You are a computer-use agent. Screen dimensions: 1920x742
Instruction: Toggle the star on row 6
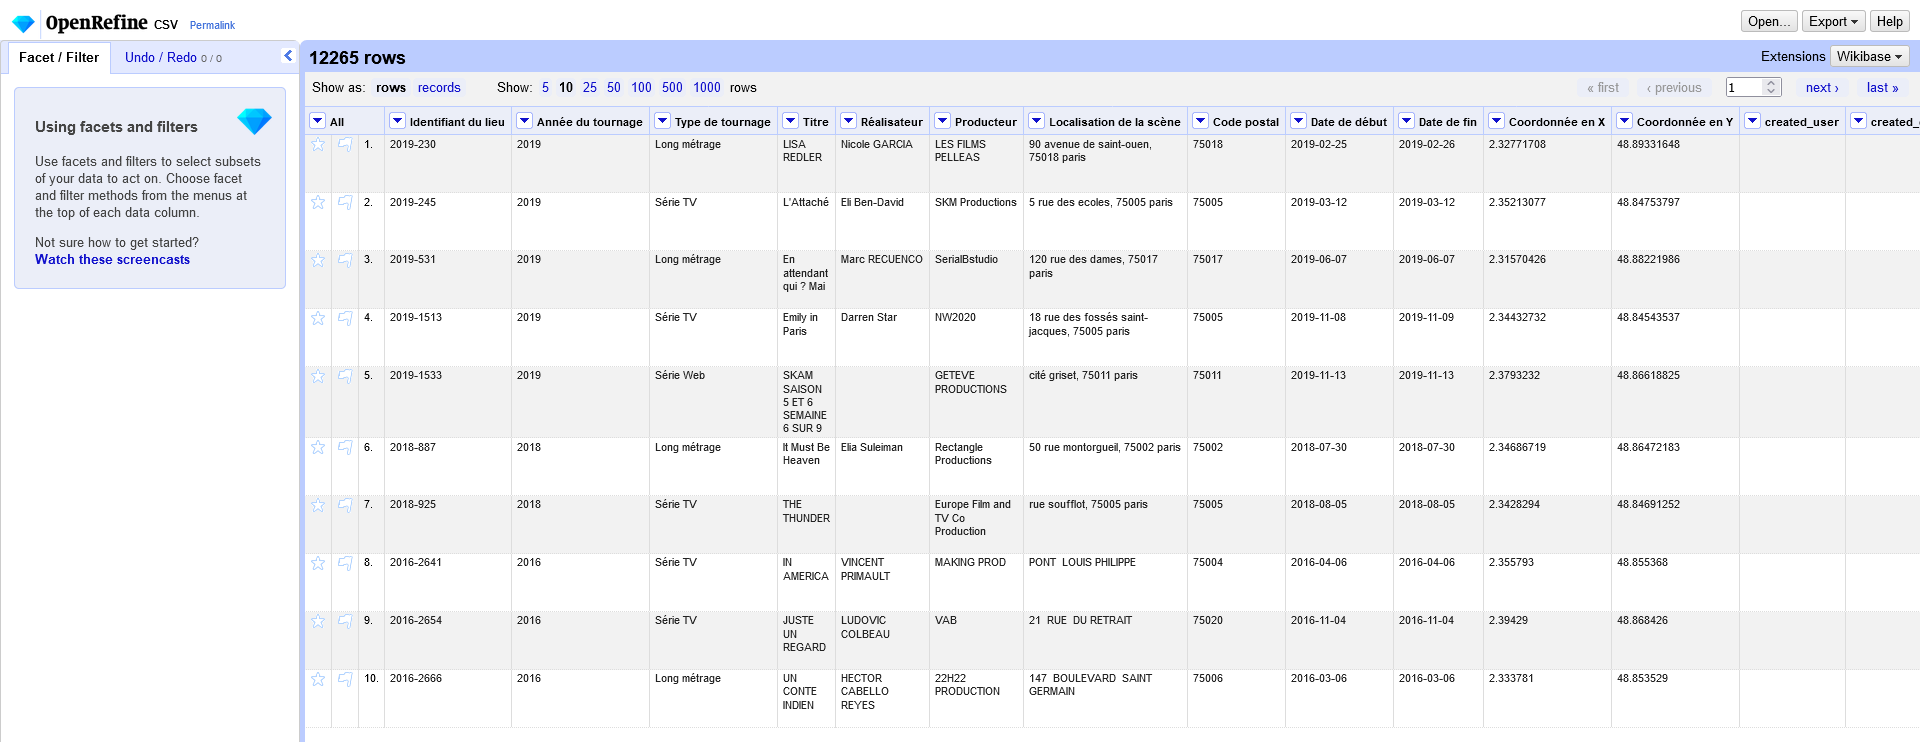point(318,448)
